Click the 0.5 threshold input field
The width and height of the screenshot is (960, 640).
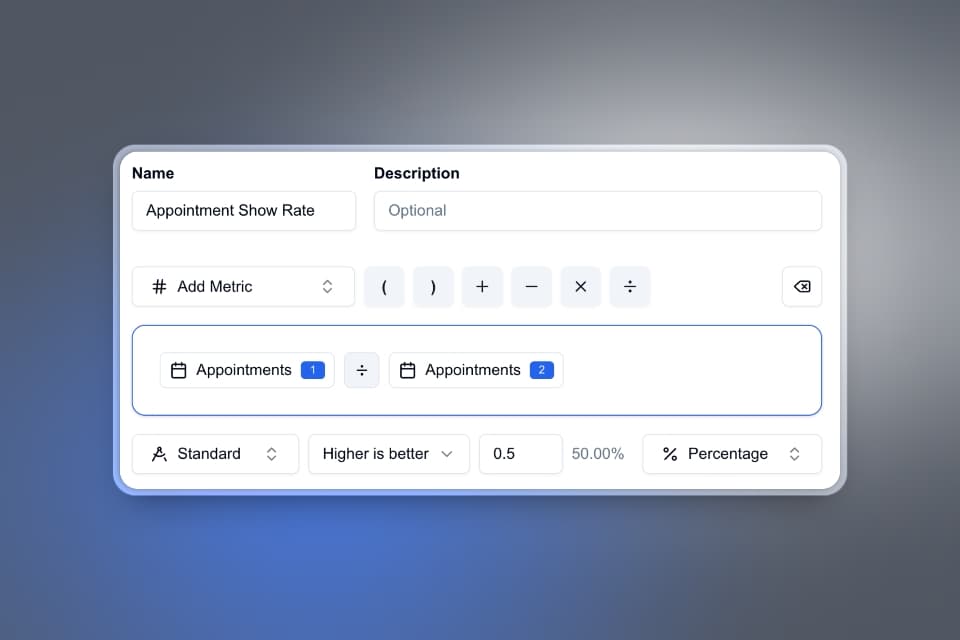pos(520,454)
